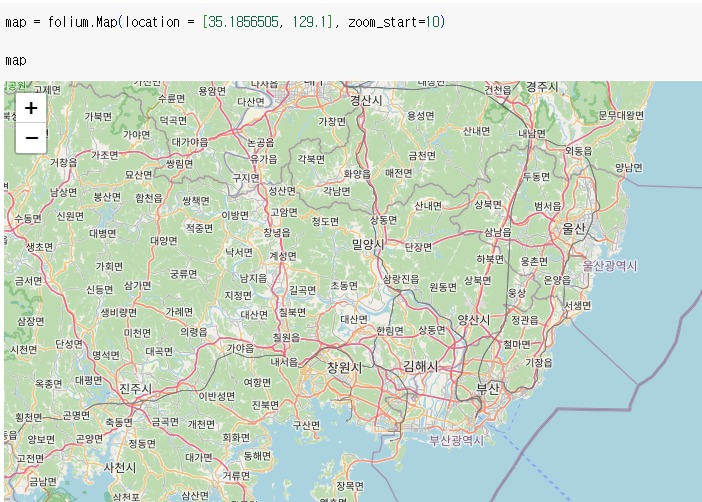
Task: Click the 울산광역시 purple label
Action: pos(609,266)
